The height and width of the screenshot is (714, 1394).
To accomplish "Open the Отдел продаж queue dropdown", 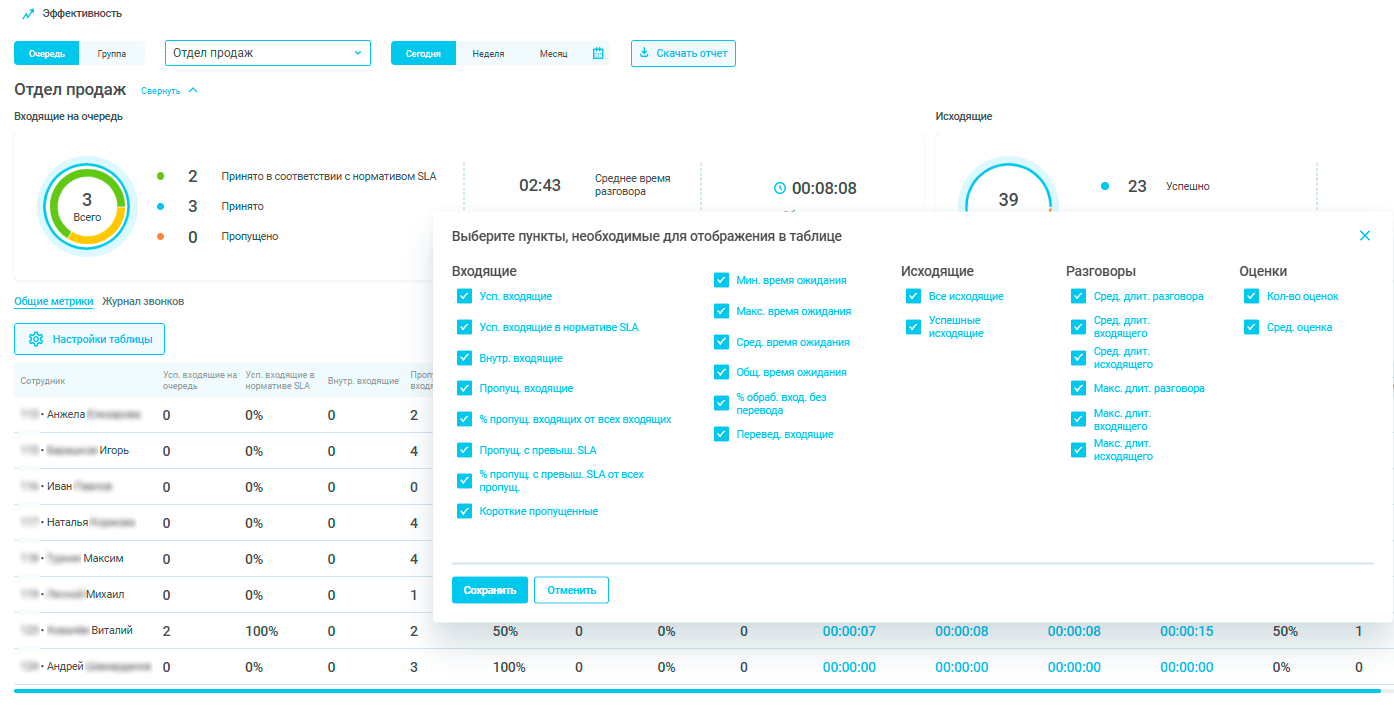I will 267,53.
